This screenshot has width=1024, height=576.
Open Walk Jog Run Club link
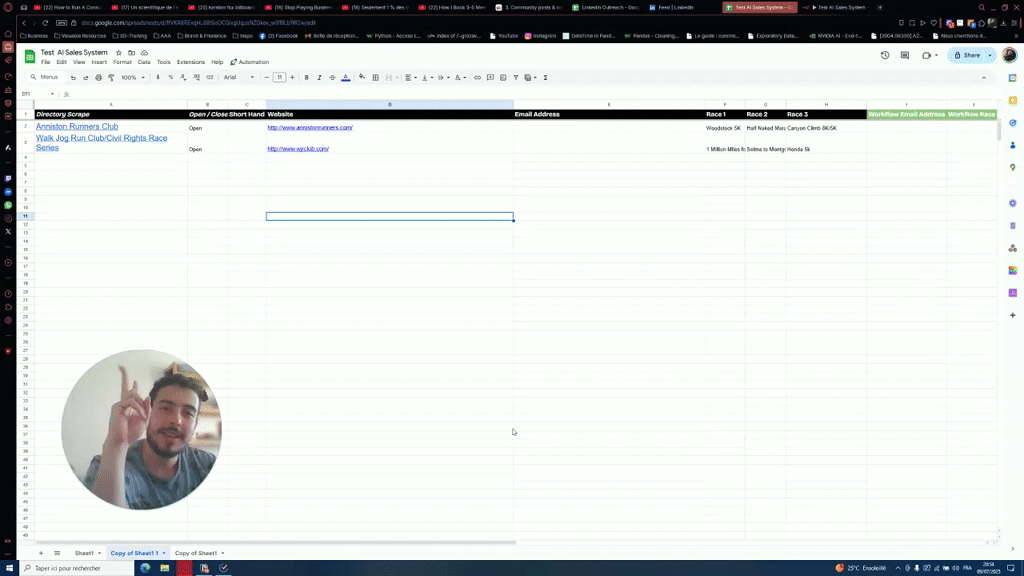tap(101, 143)
